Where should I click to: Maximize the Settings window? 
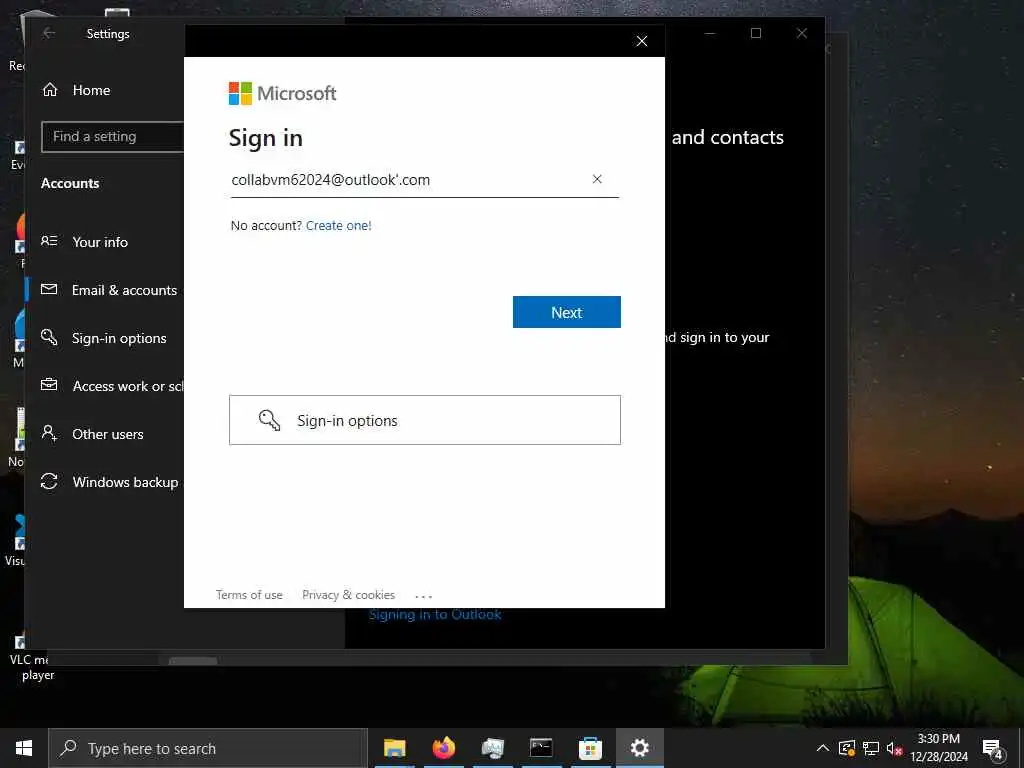click(x=756, y=33)
